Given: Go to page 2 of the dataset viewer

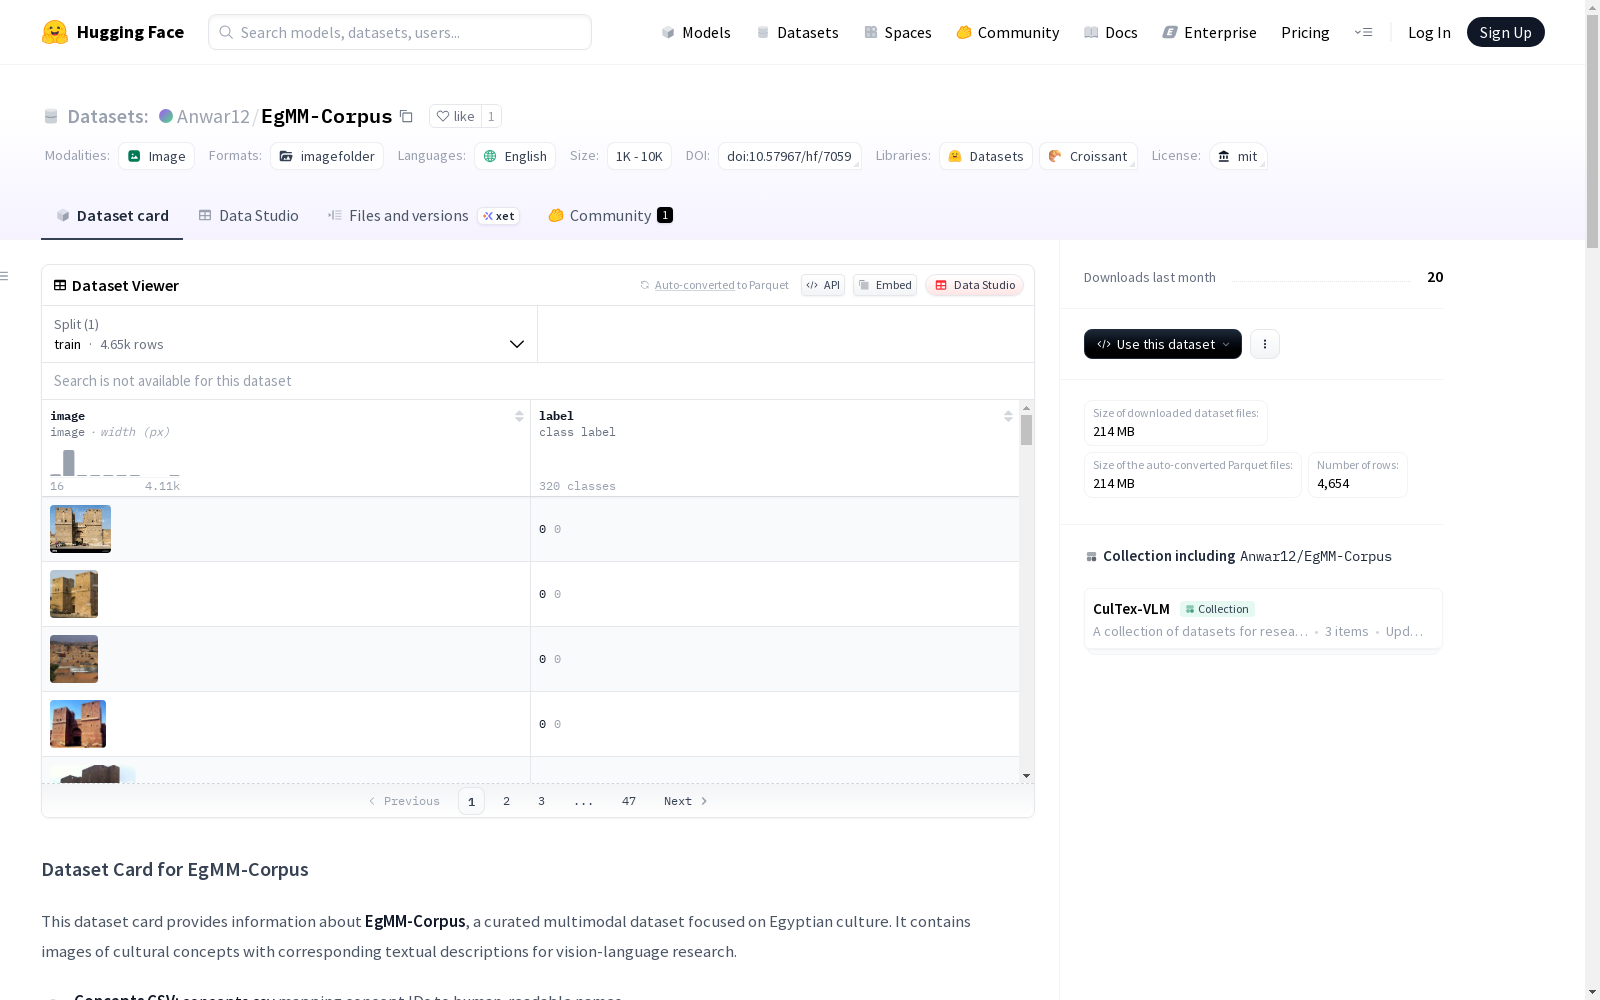Looking at the screenshot, I should [x=507, y=801].
